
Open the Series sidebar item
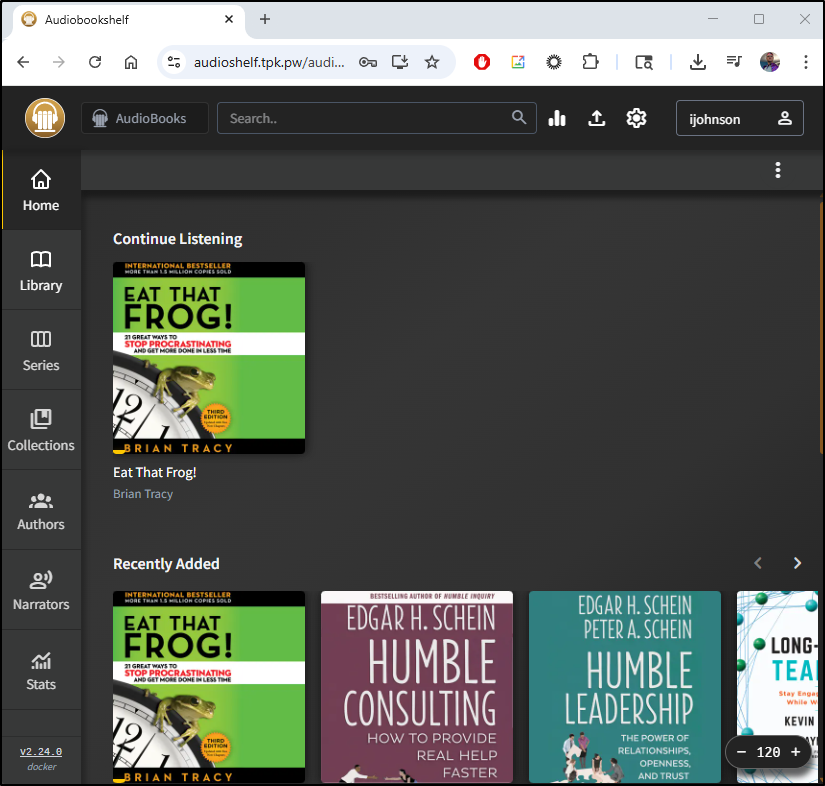(x=41, y=350)
